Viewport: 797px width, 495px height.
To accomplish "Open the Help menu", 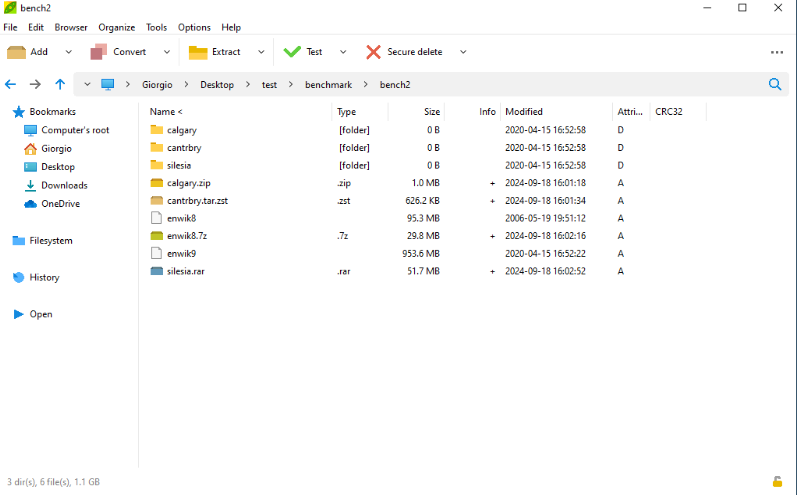I will (231, 27).
